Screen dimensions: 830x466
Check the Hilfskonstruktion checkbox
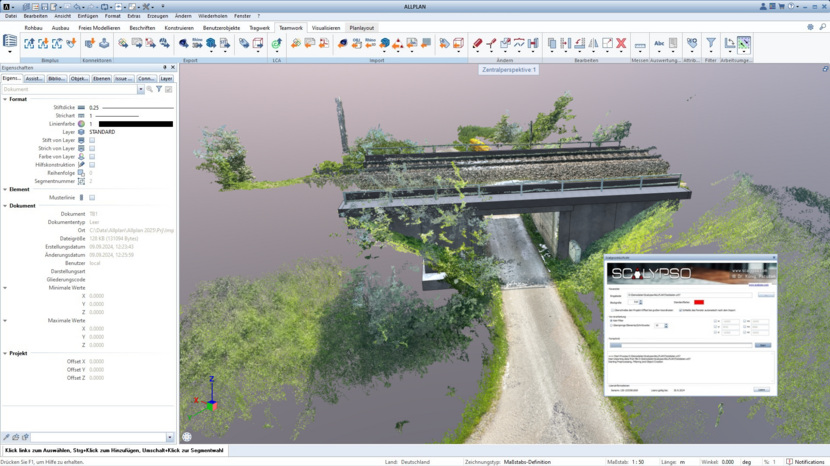pyautogui.click(x=92, y=165)
